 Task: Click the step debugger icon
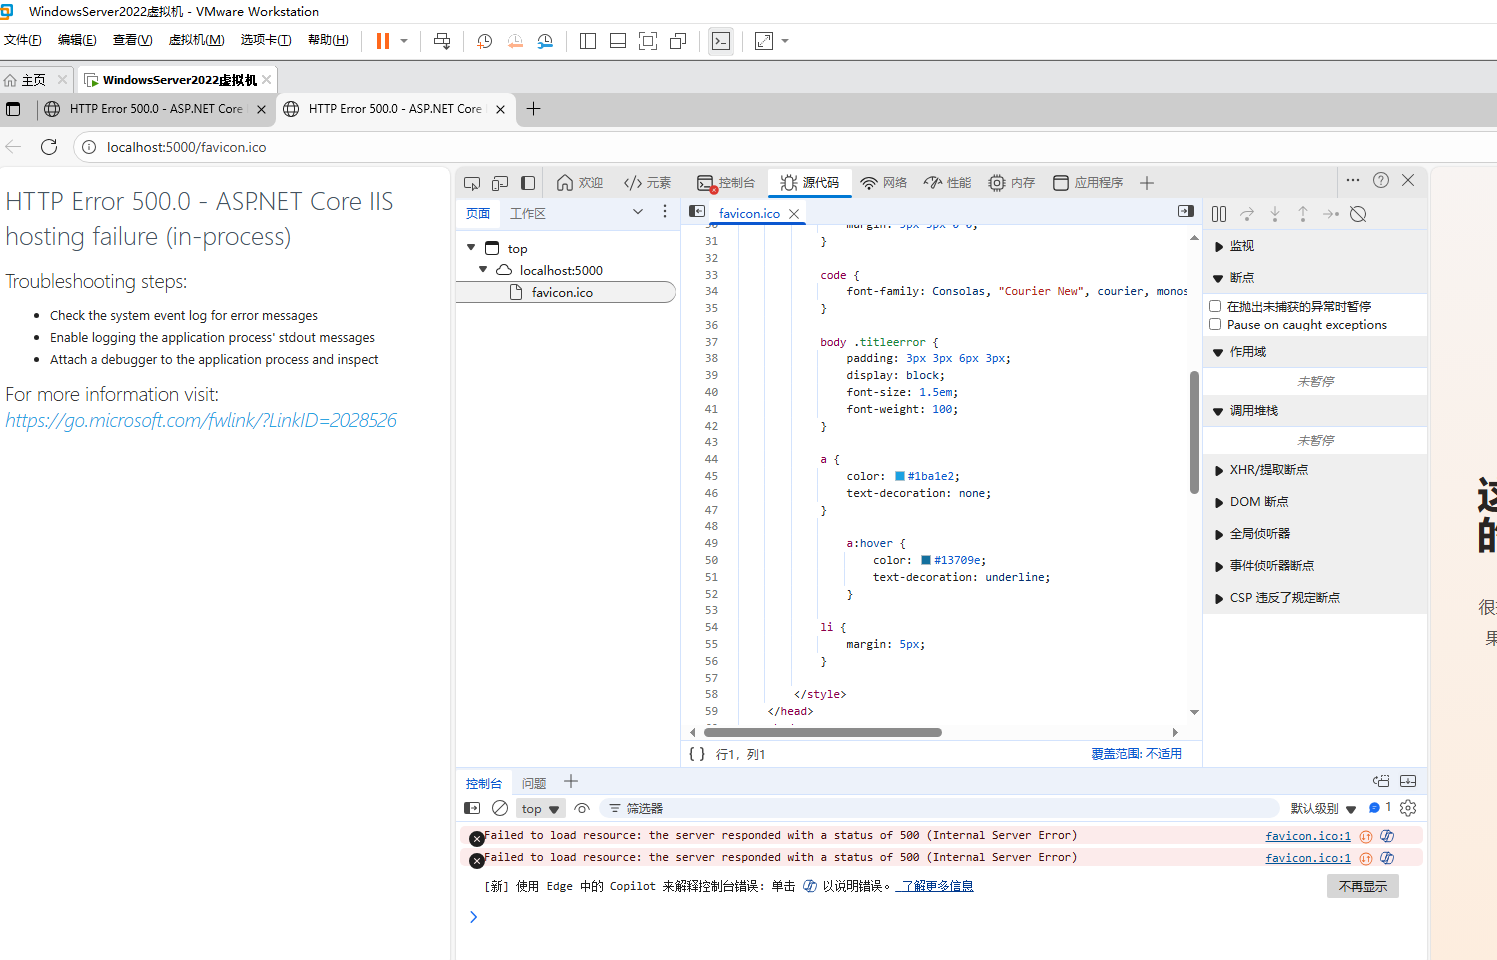[1331, 214]
